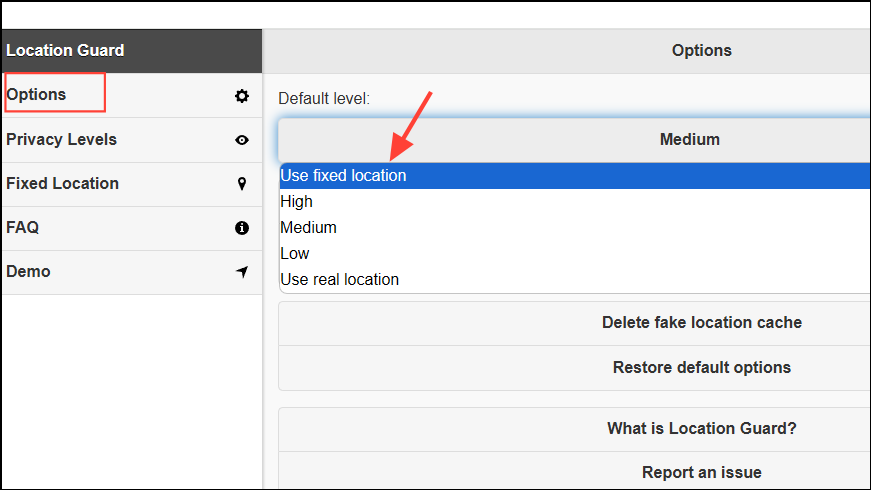Choose Medium from the dropdown list
Screen dimensions: 871x490
tap(309, 228)
